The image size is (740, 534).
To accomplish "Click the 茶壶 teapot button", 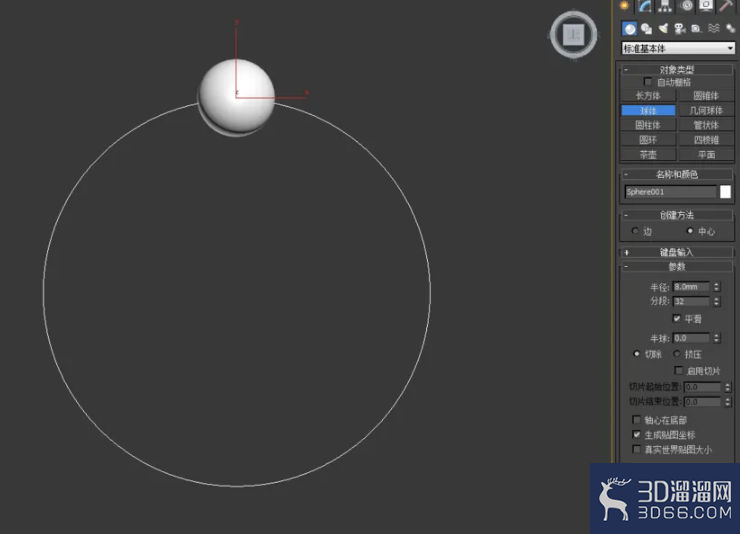I will click(x=648, y=154).
